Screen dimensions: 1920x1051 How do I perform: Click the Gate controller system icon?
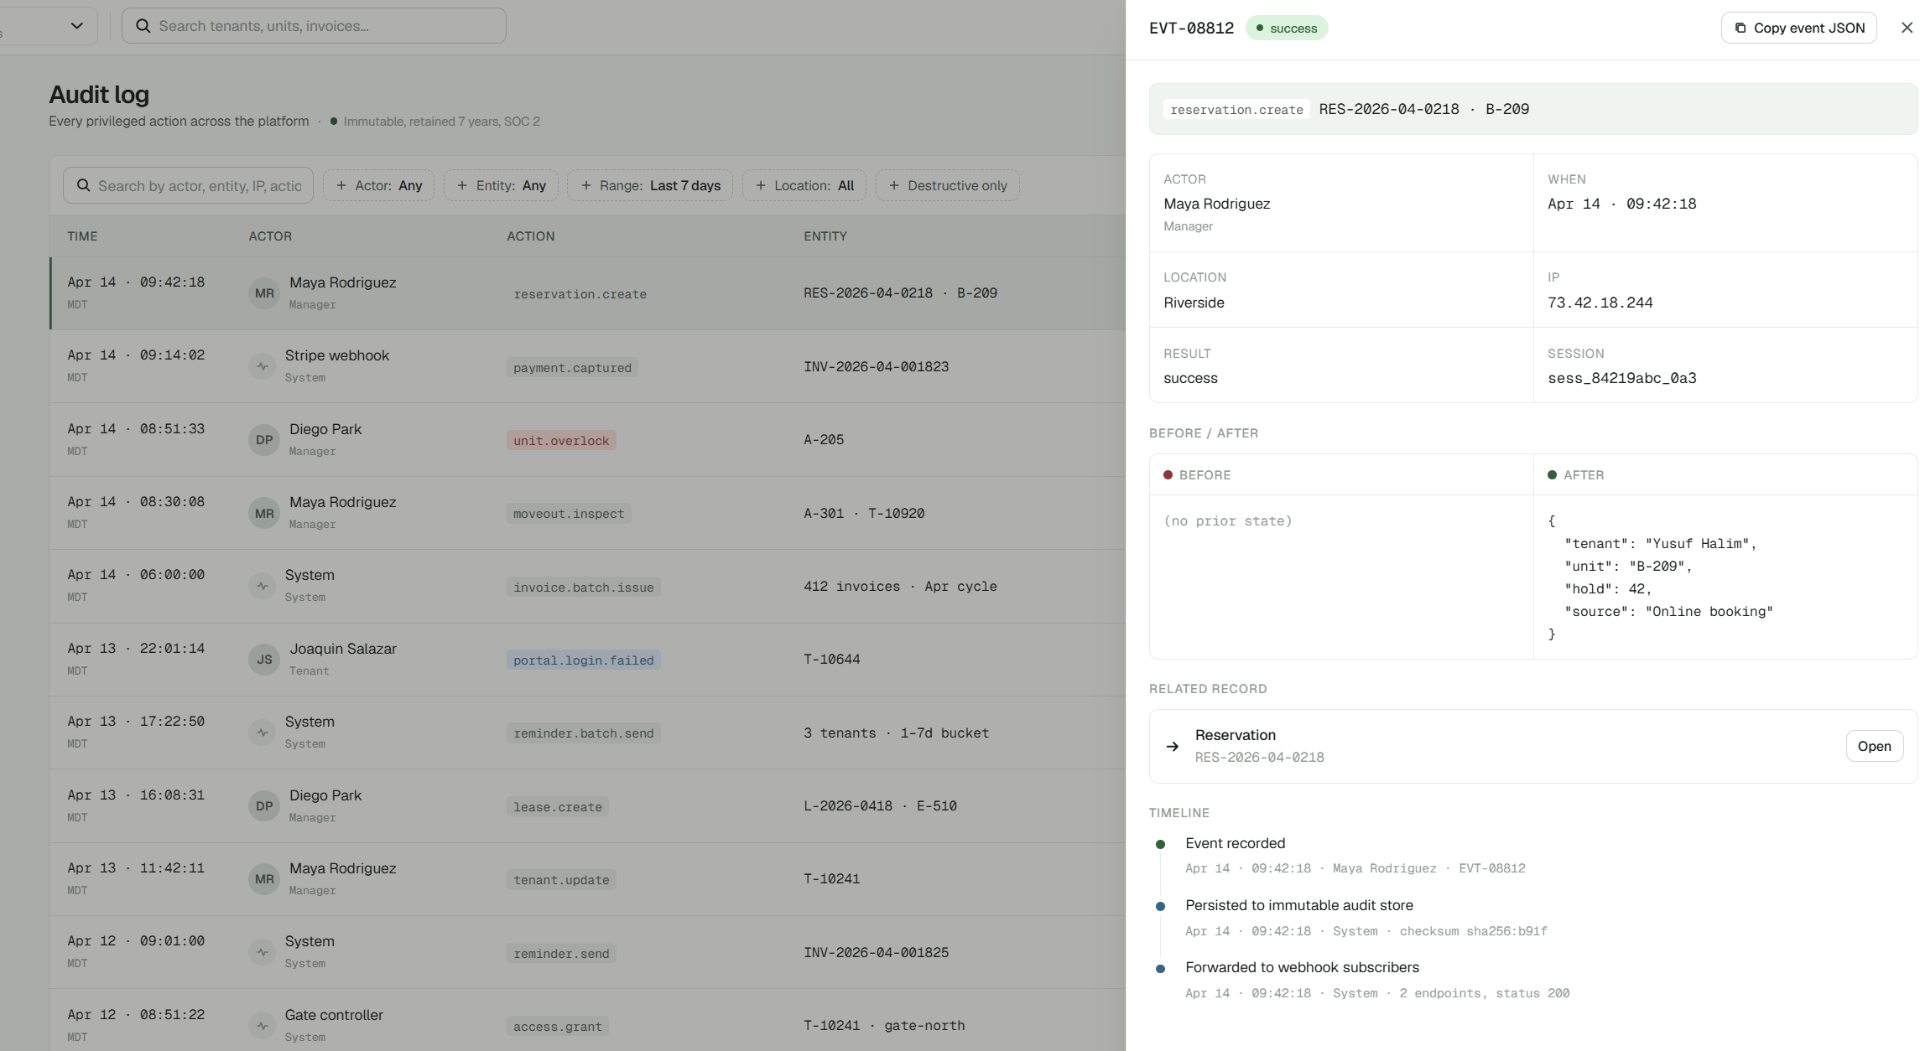click(262, 1025)
